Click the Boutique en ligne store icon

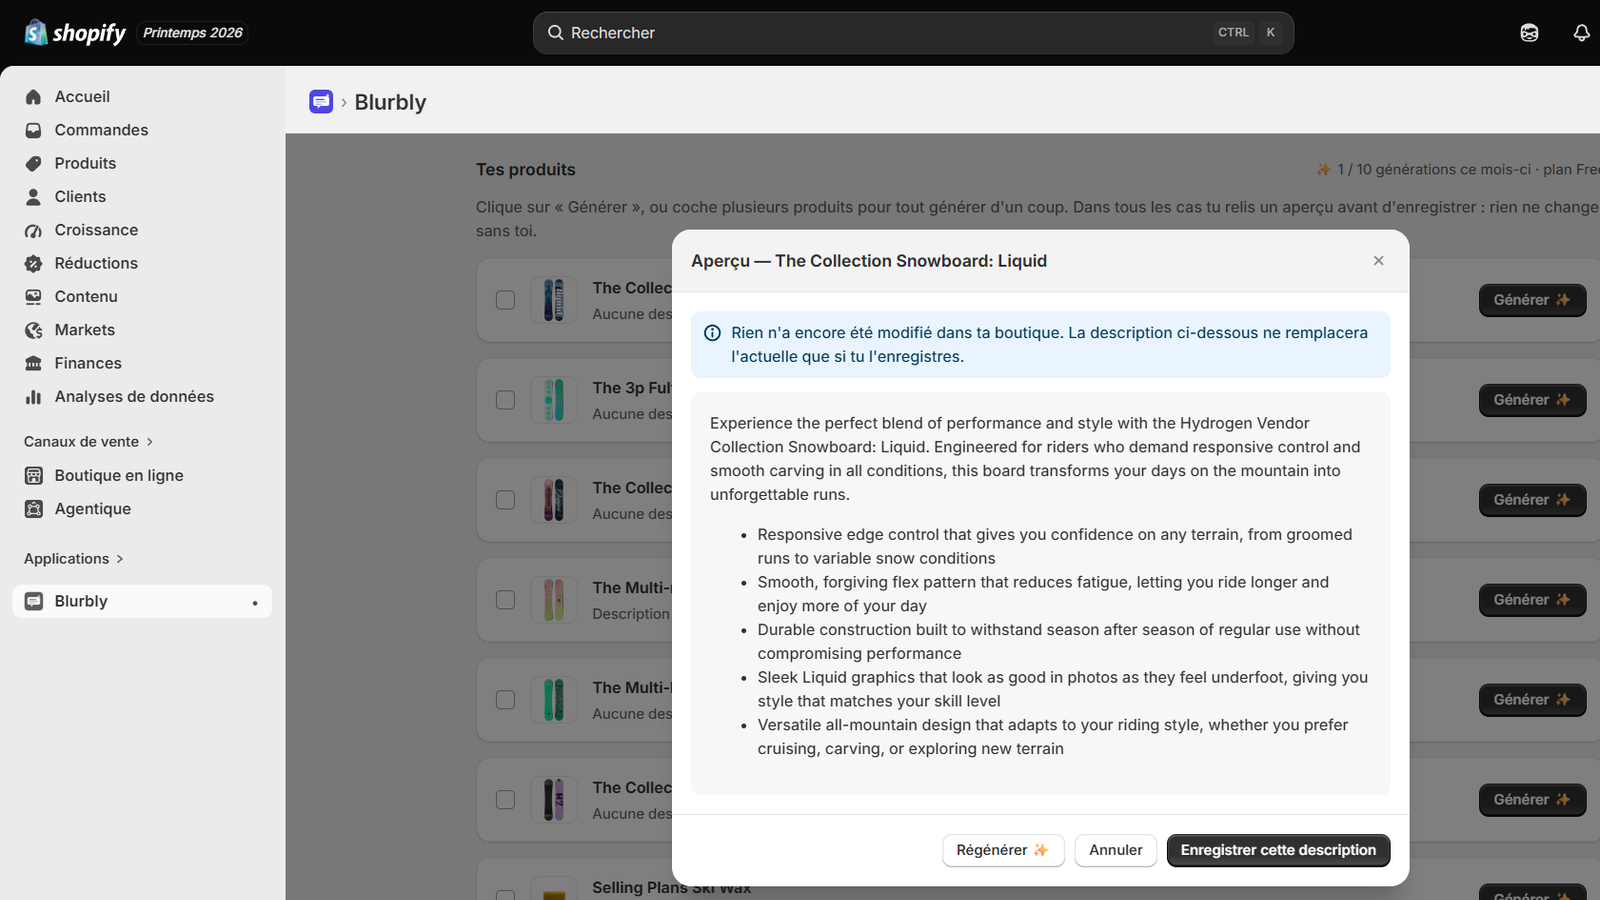click(34, 476)
